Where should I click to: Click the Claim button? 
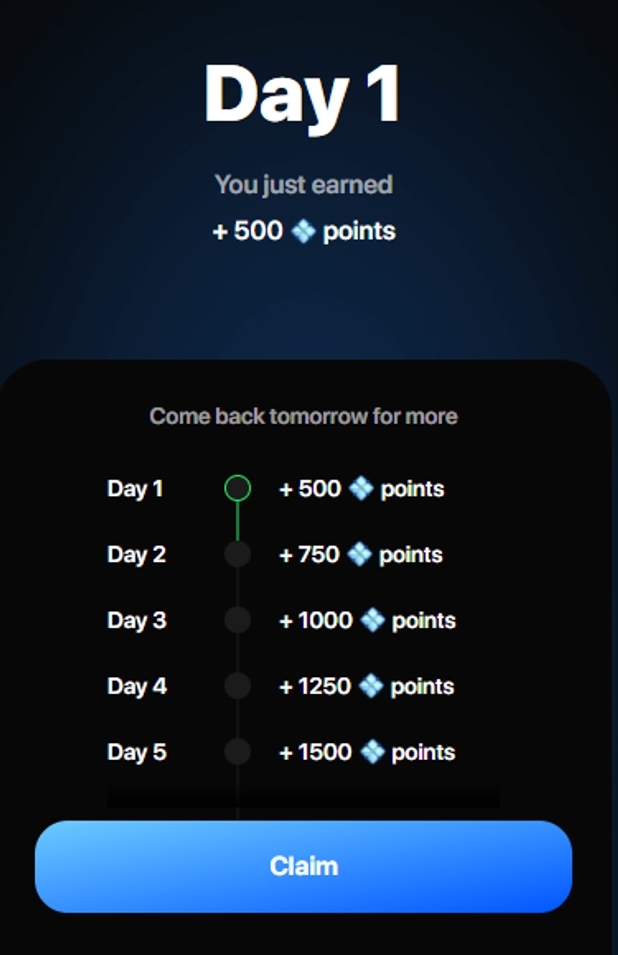(x=303, y=866)
